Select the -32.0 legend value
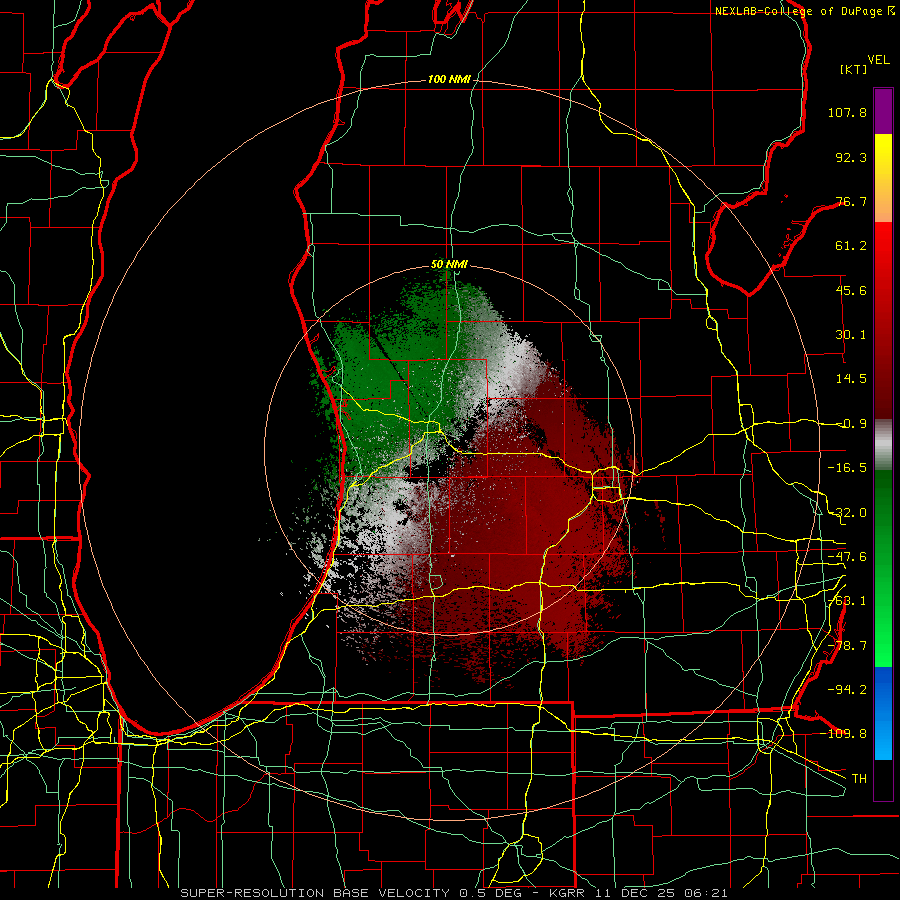 (847, 513)
